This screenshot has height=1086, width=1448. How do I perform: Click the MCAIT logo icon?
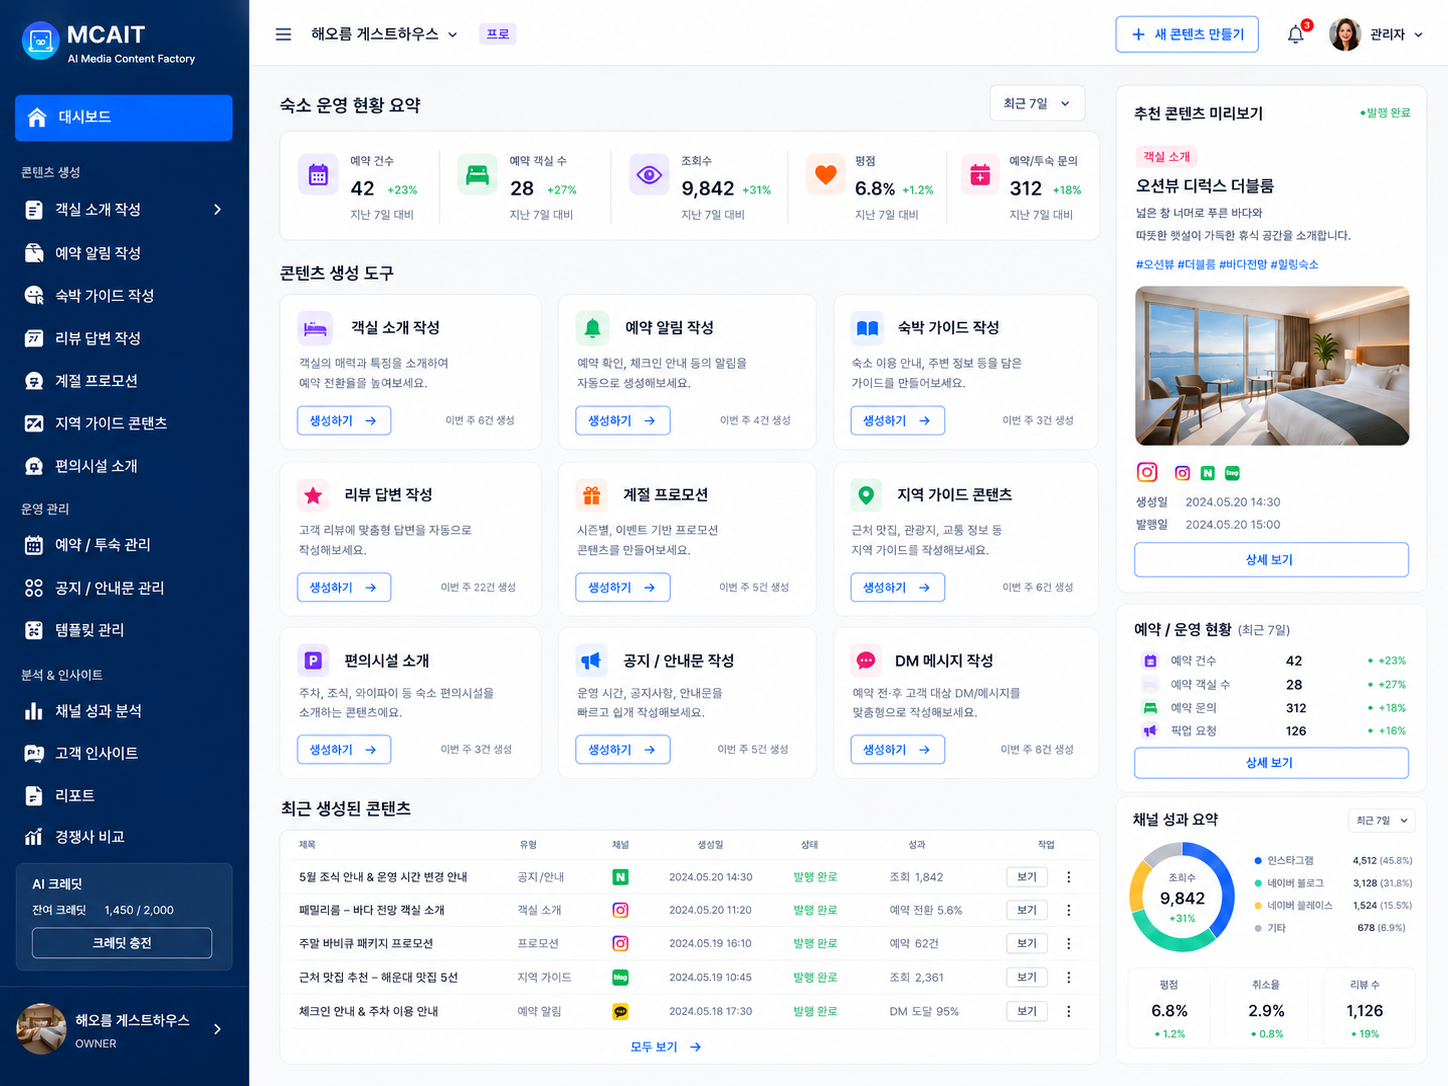pos(41,41)
